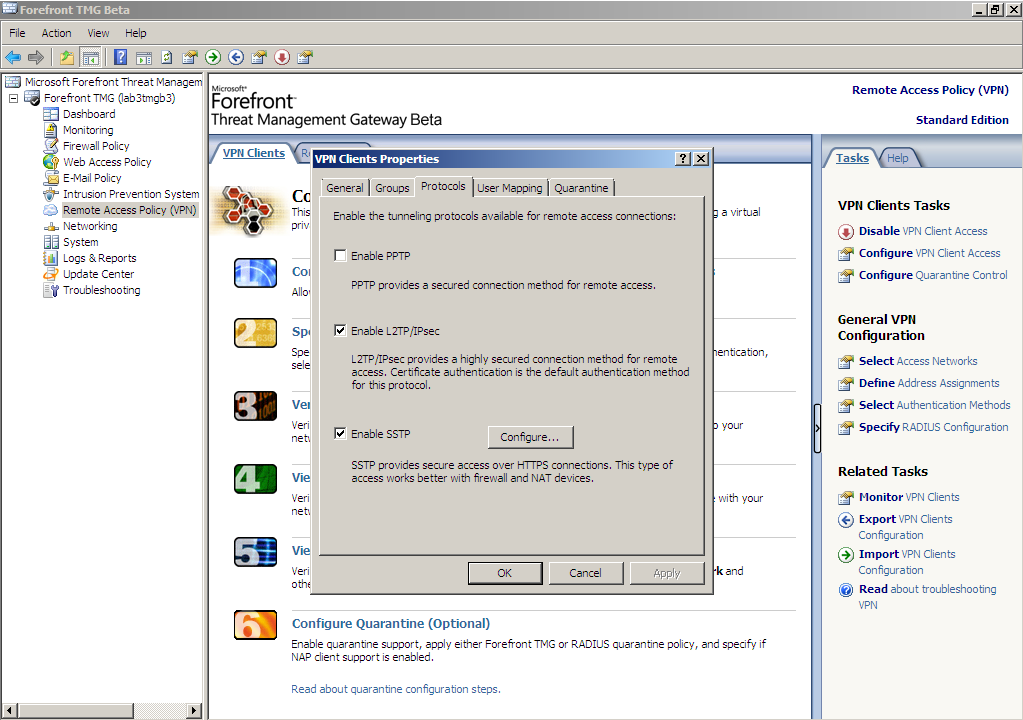This screenshot has width=1023, height=720.
Task: Click the orange step 6 quarantine icon
Action: click(x=255, y=625)
